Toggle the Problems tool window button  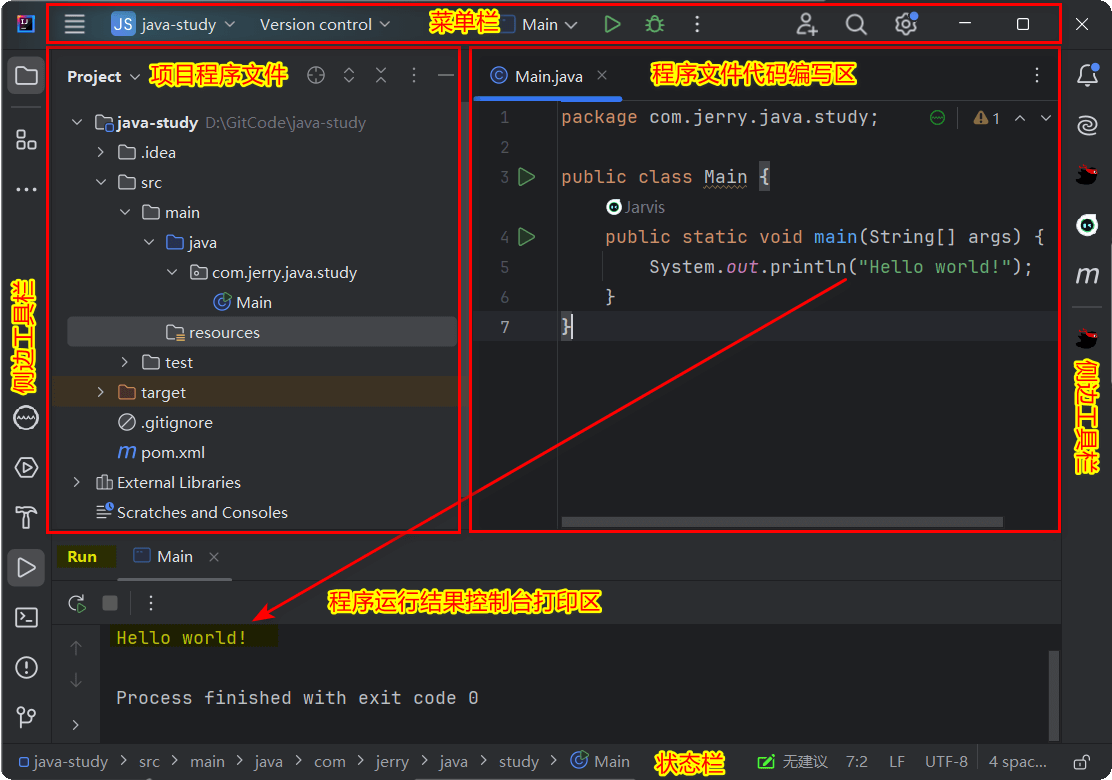point(26,667)
